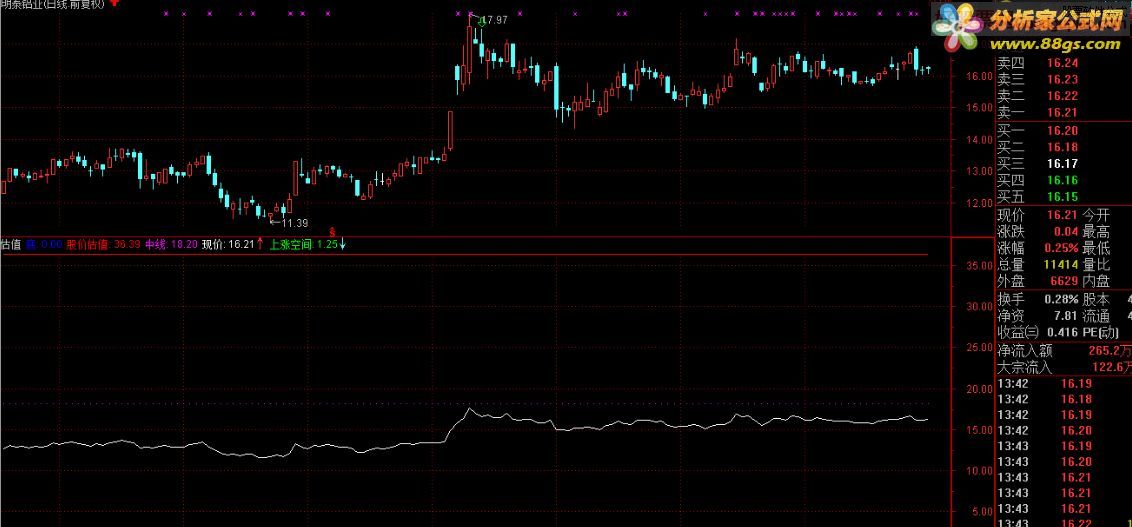Screen dimensions: 1132x527
Task: Click the 现价 16.21 quote row in side panel
Action: click(x=1037, y=215)
